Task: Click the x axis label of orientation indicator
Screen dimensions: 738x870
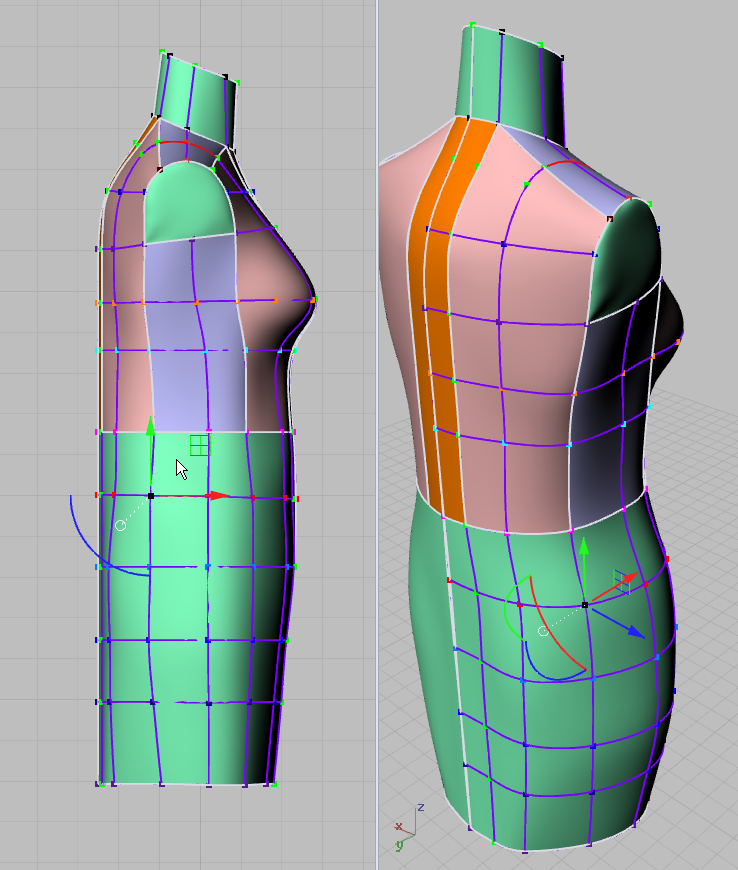Action: click(x=398, y=827)
